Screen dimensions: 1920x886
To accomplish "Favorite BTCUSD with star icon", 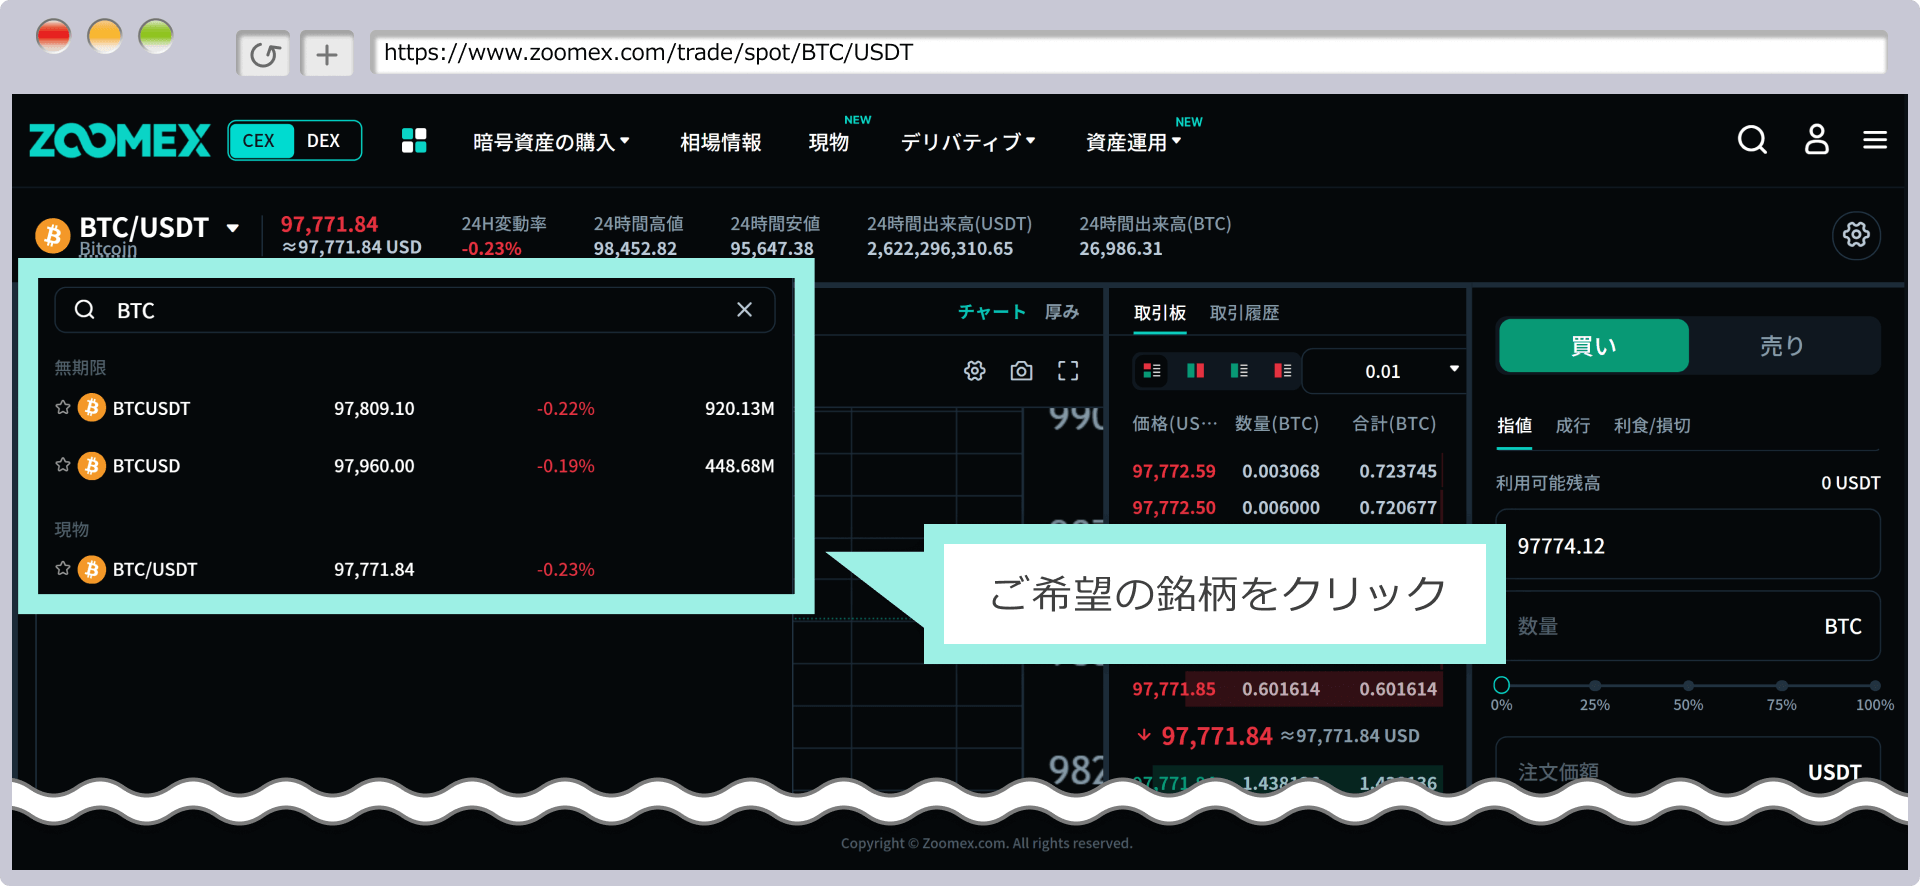I will [x=63, y=465].
